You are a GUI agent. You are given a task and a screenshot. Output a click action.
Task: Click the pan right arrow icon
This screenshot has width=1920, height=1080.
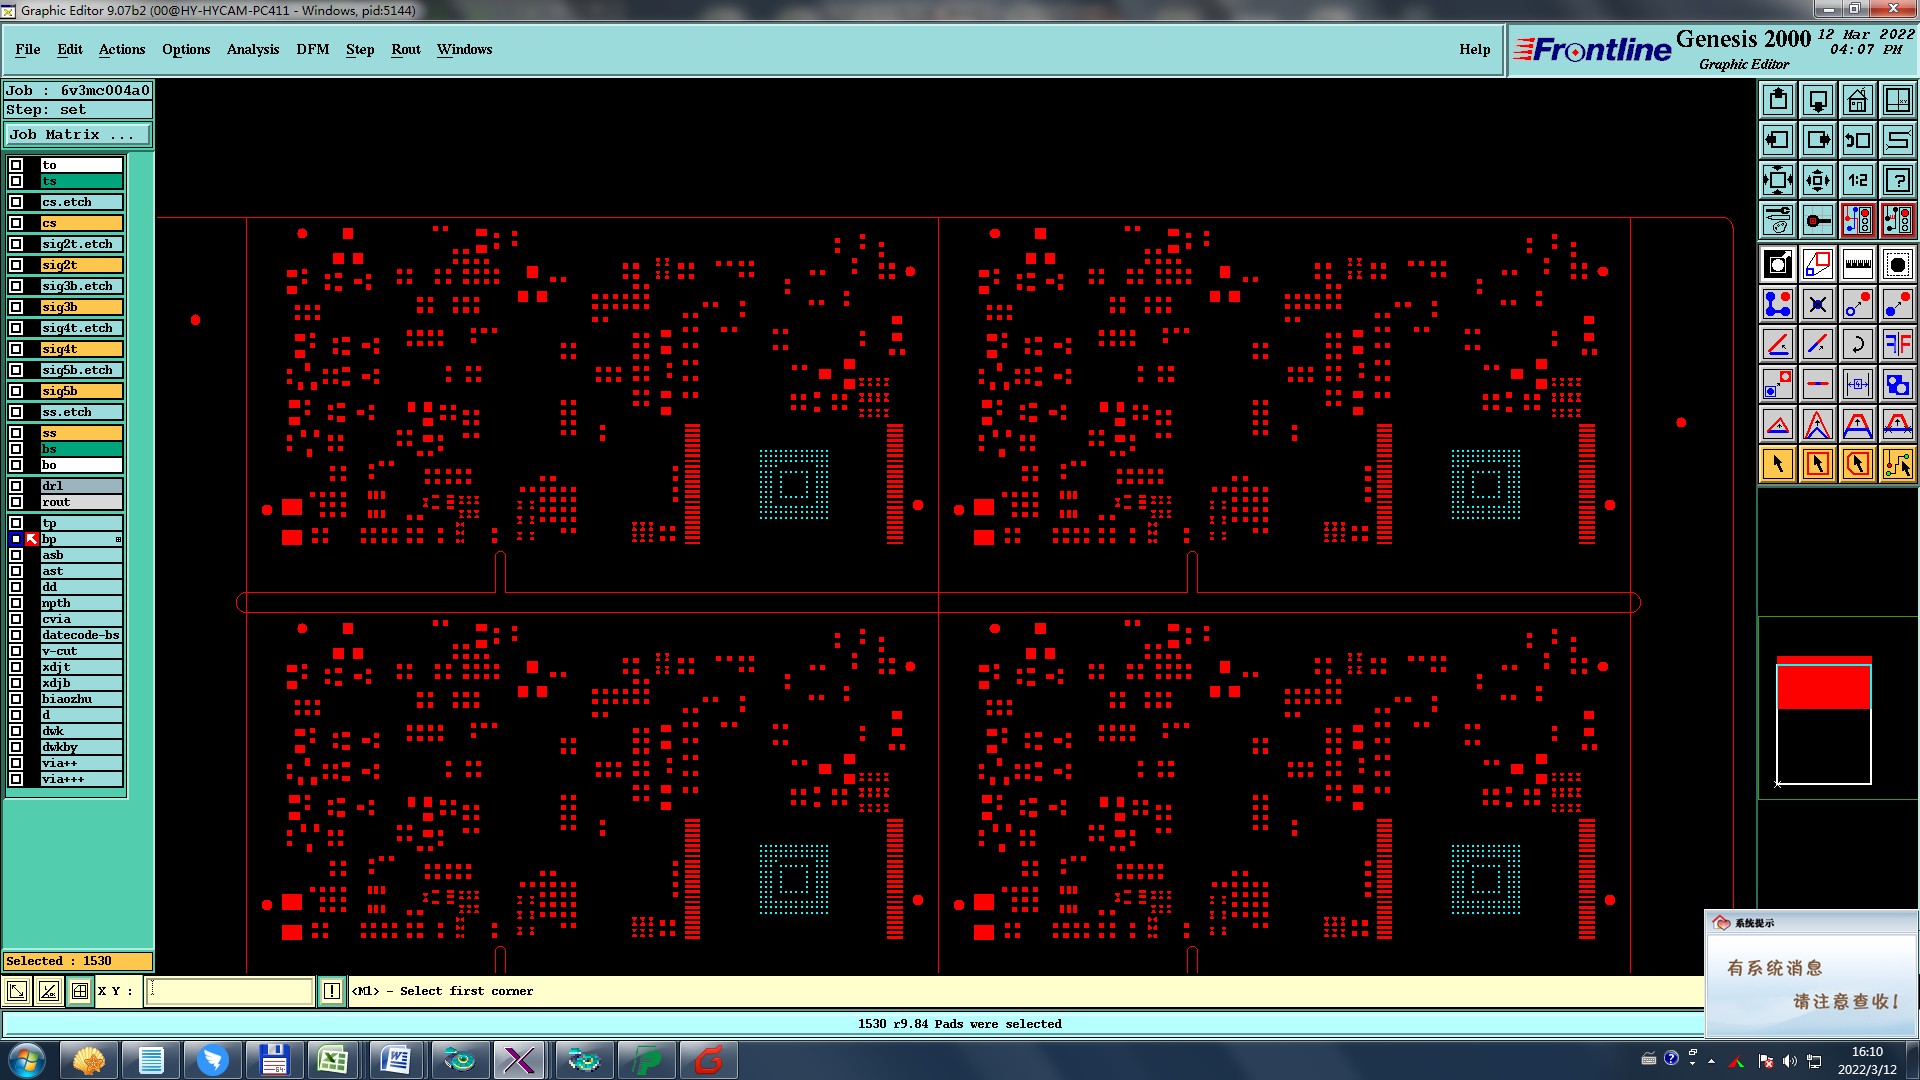[1818, 140]
